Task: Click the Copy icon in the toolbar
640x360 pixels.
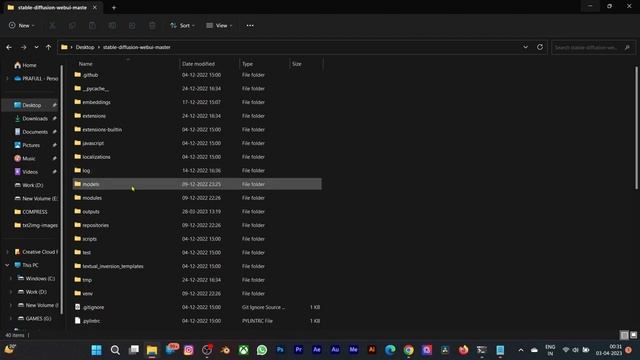Action: coord(72,26)
